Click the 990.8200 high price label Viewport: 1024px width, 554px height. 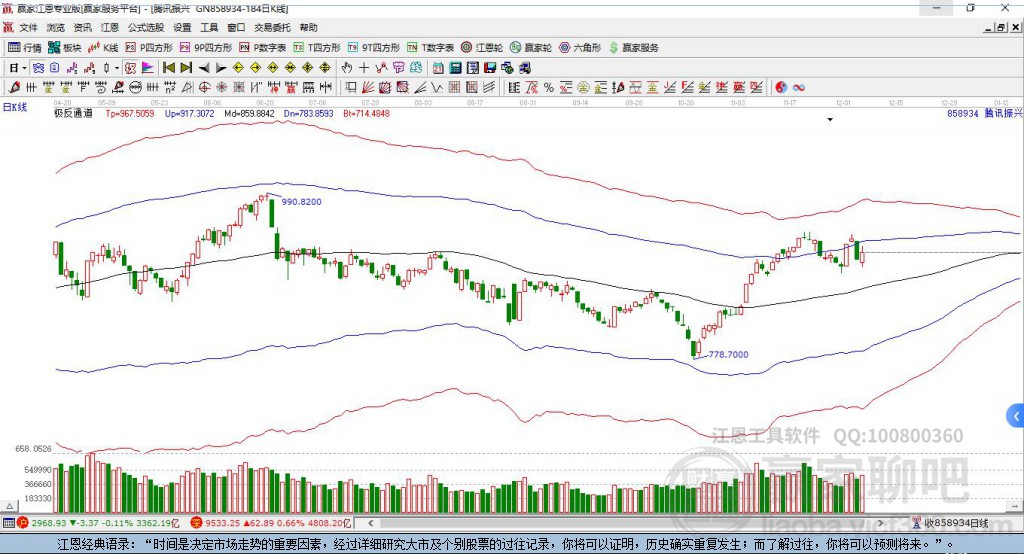302,202
